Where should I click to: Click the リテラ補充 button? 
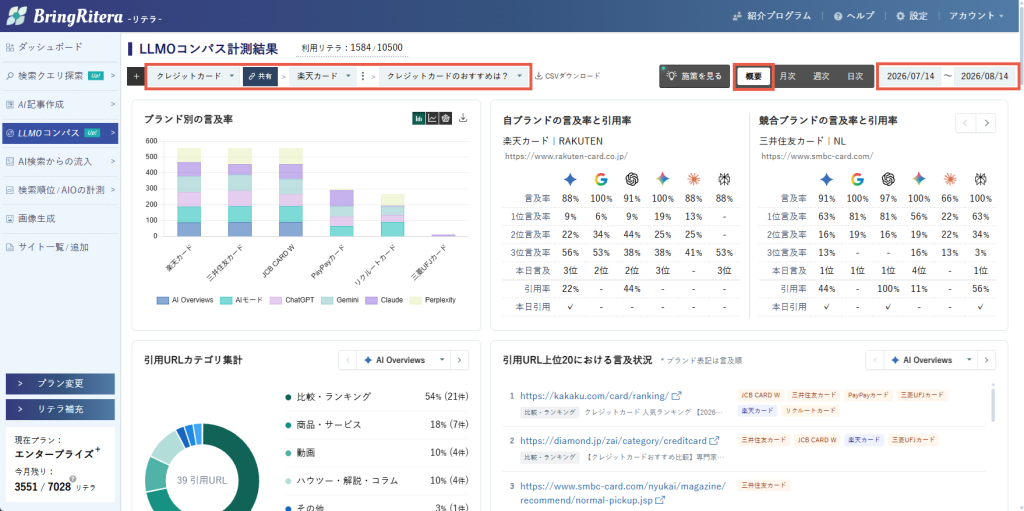pos(60,410)
